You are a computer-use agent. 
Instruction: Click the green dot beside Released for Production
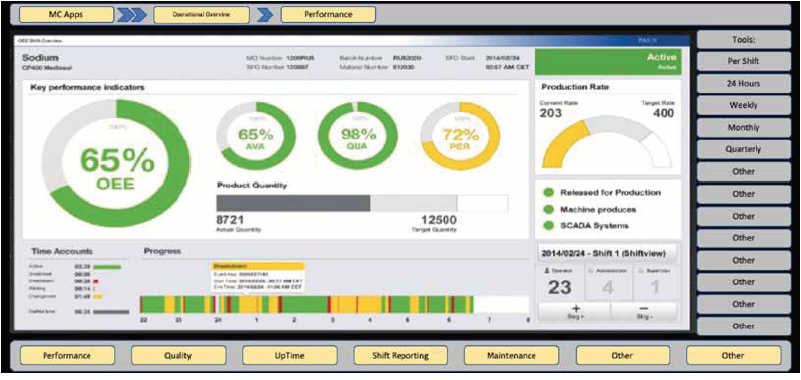(x=549, y=193)
